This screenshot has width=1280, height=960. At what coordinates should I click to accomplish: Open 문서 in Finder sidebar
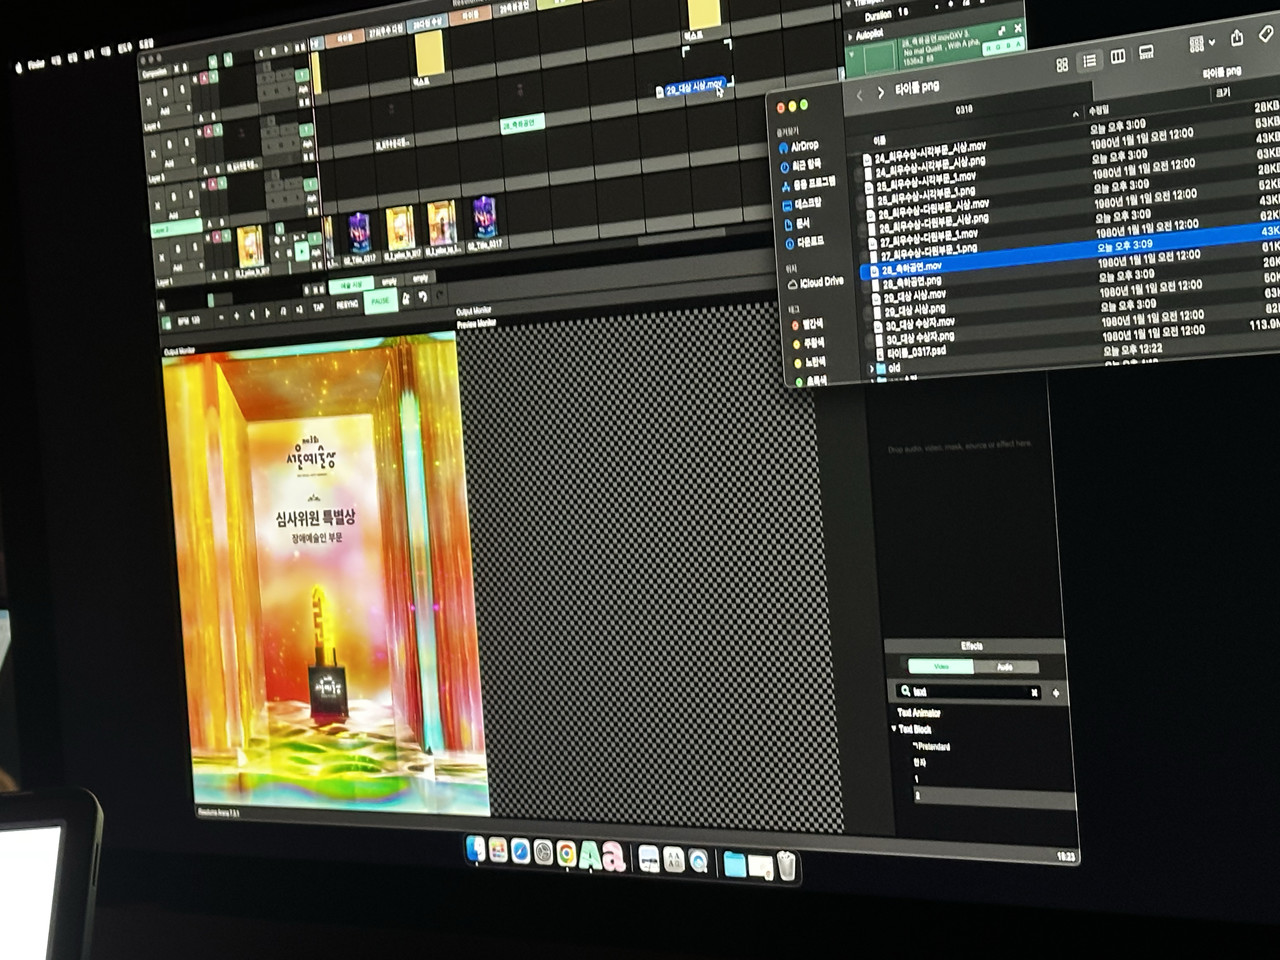(x=797, y=224)
